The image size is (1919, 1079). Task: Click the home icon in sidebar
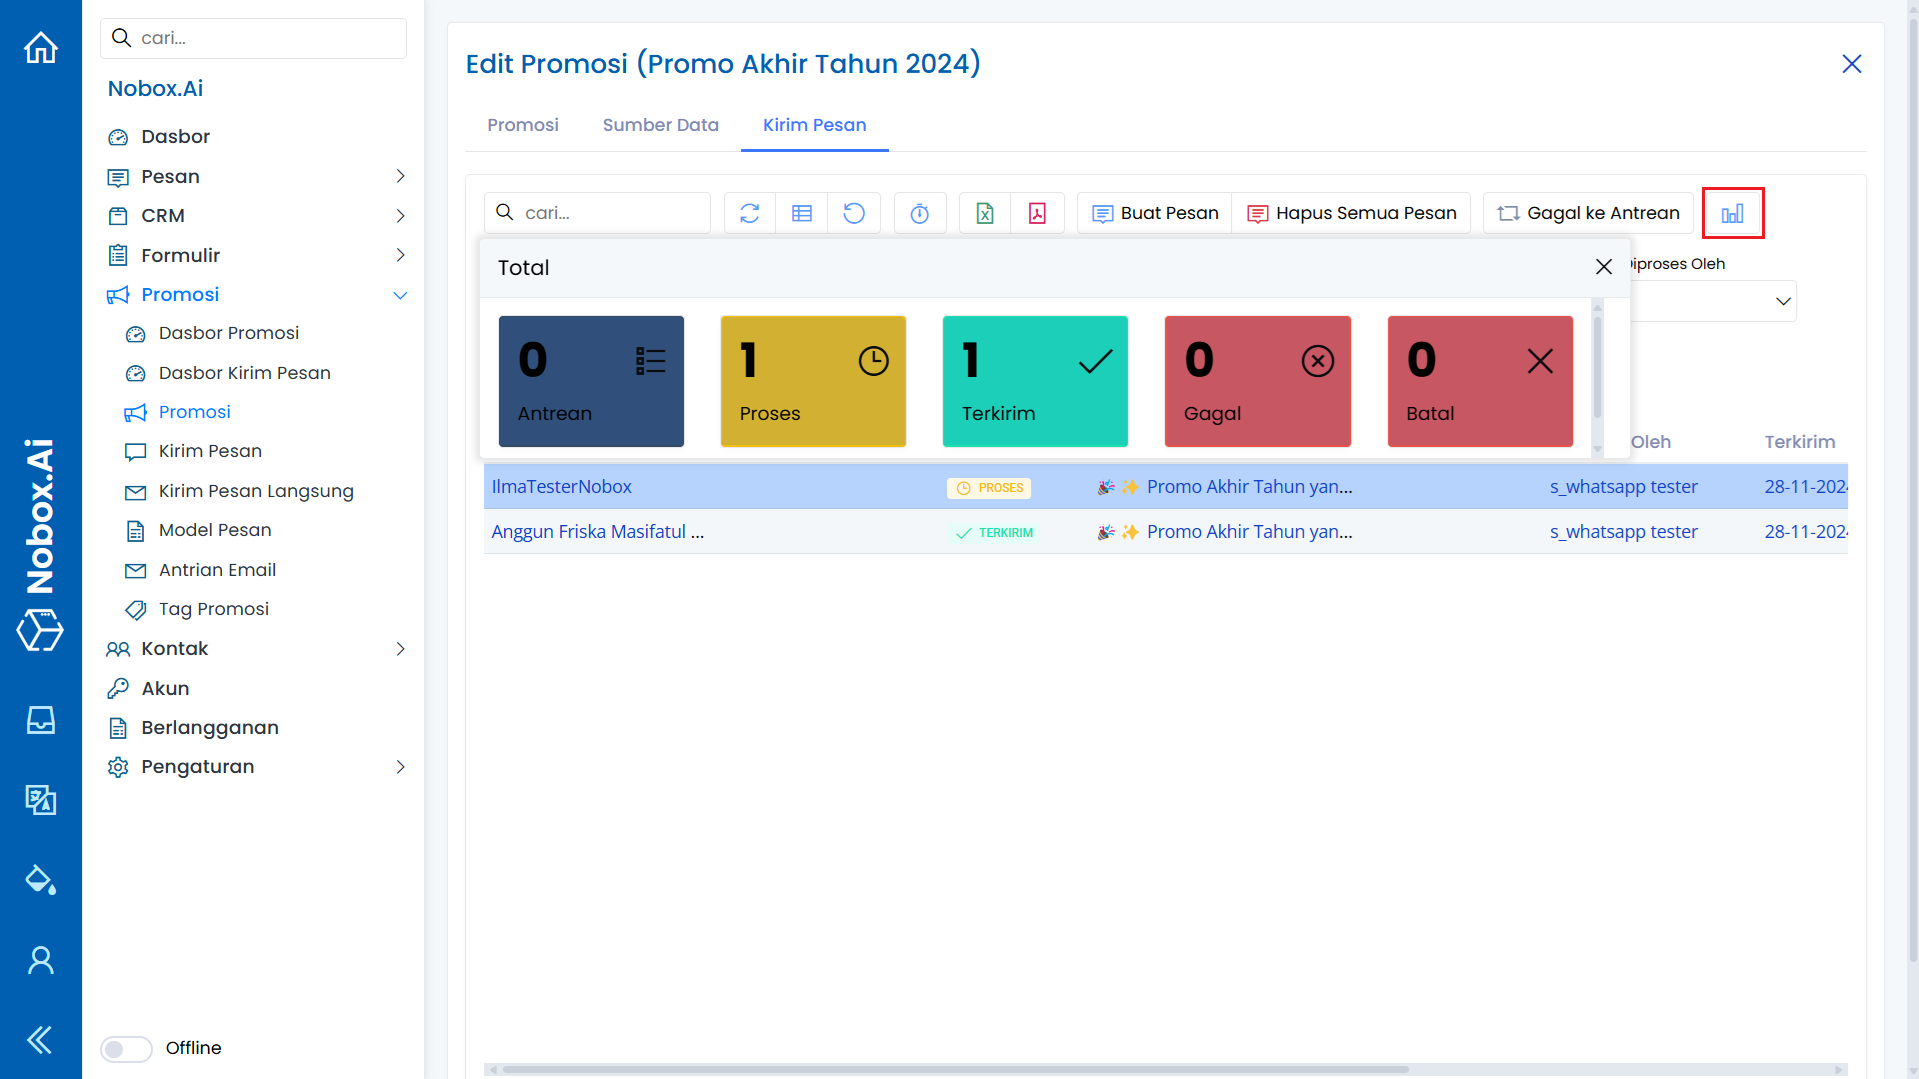(41, 48)
